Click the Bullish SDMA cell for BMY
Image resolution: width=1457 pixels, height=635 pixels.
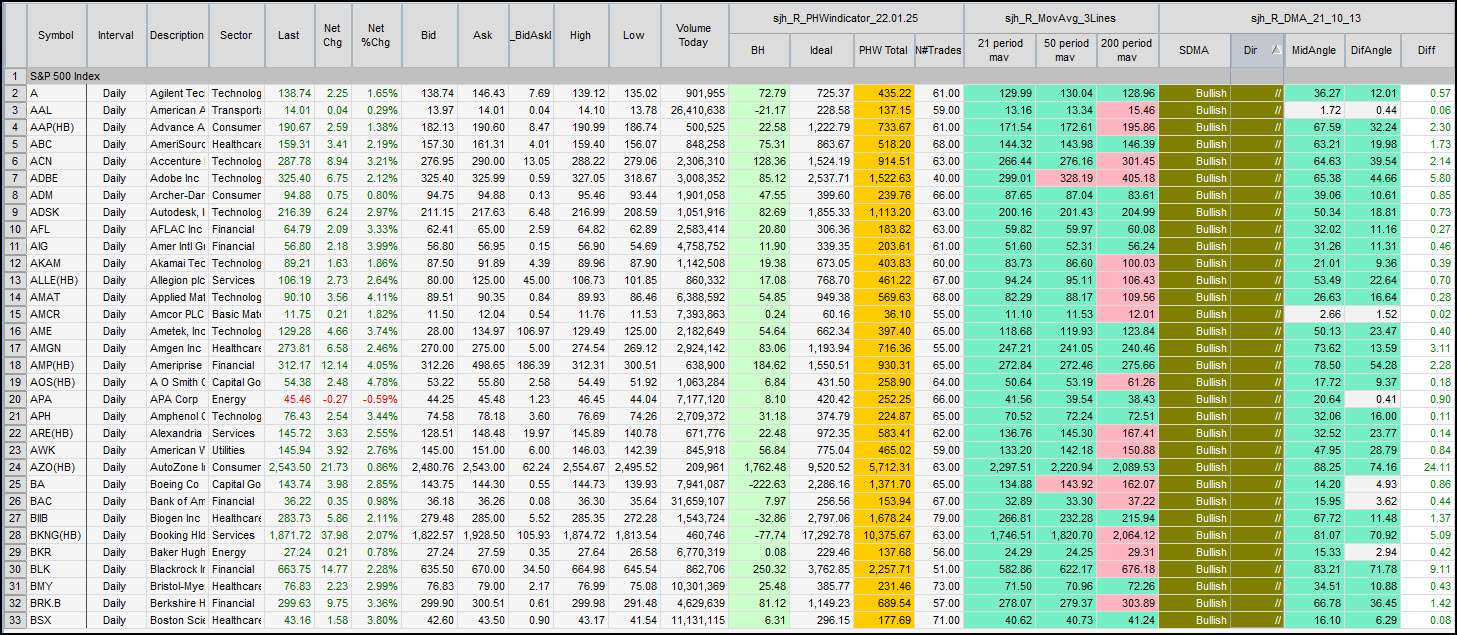point(1195,586)
